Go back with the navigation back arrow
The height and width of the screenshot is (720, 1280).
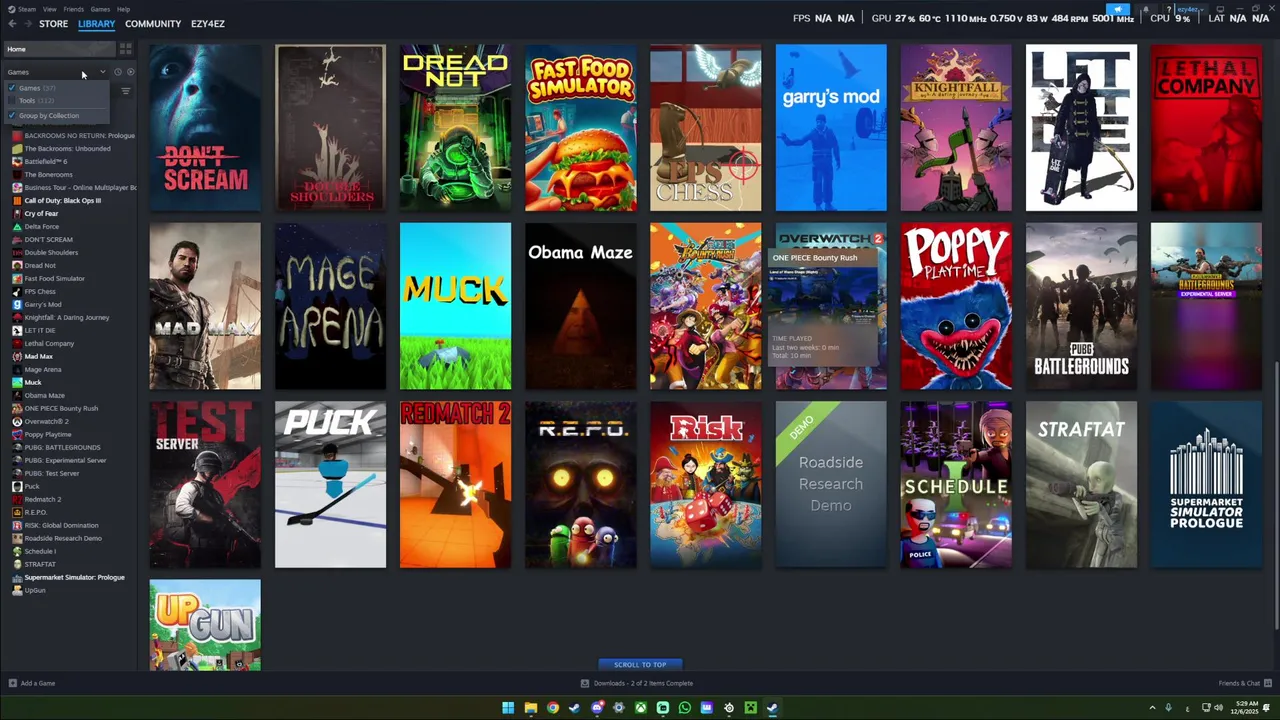click(12, 23)
